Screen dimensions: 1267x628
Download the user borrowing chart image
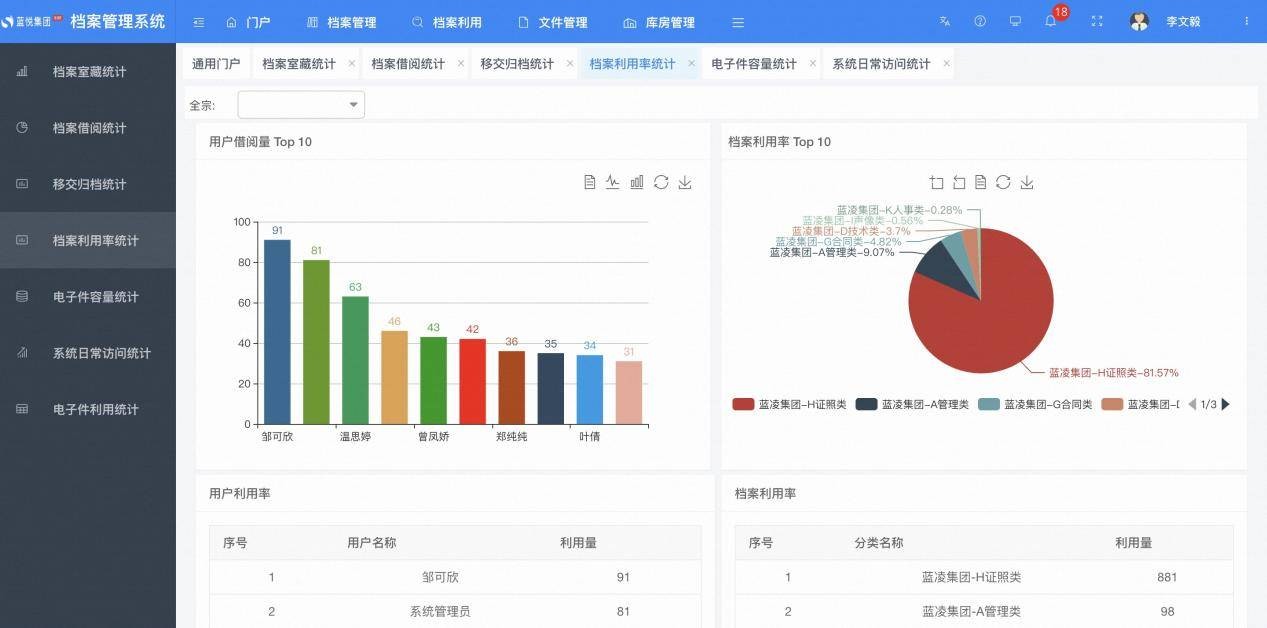point(685,182)
